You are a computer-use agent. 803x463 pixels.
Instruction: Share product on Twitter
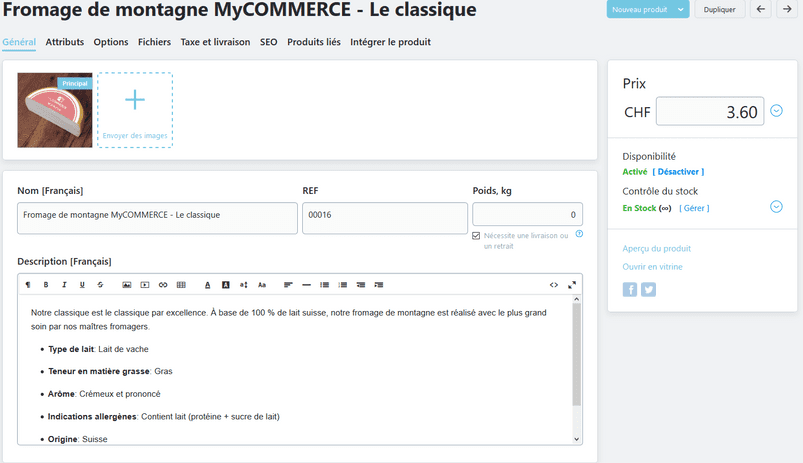[648, 289]
